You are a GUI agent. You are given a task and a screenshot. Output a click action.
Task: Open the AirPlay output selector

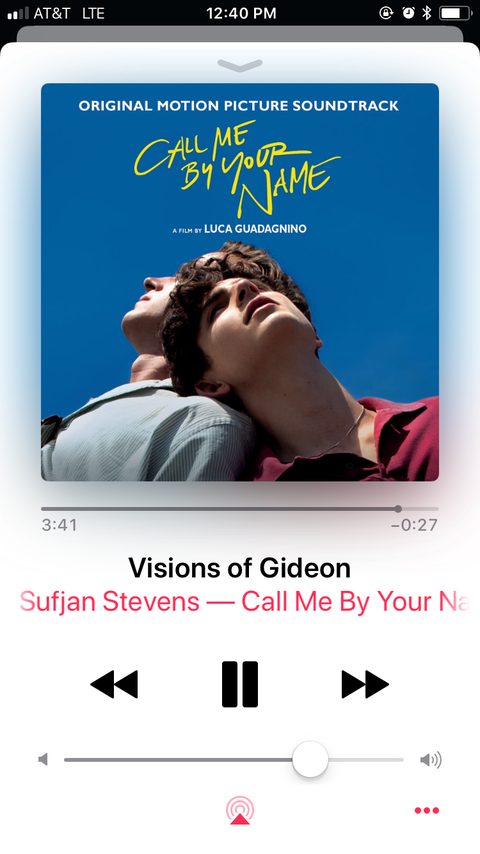point(240,810)
